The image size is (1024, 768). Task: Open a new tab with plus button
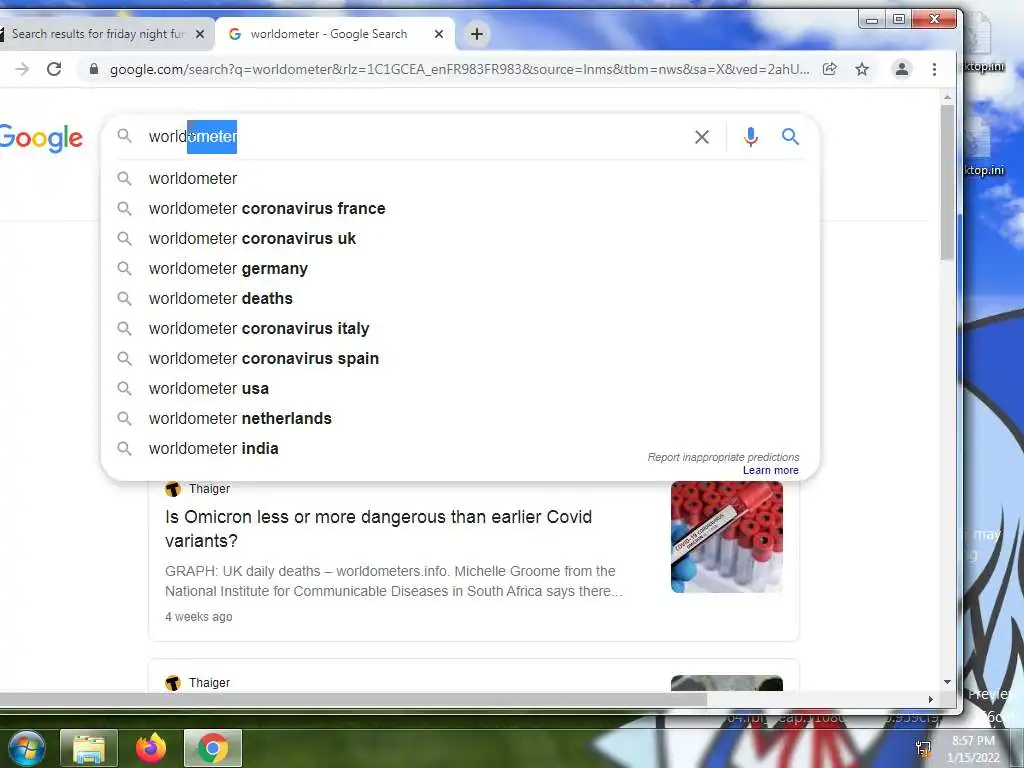click(477, 34)
